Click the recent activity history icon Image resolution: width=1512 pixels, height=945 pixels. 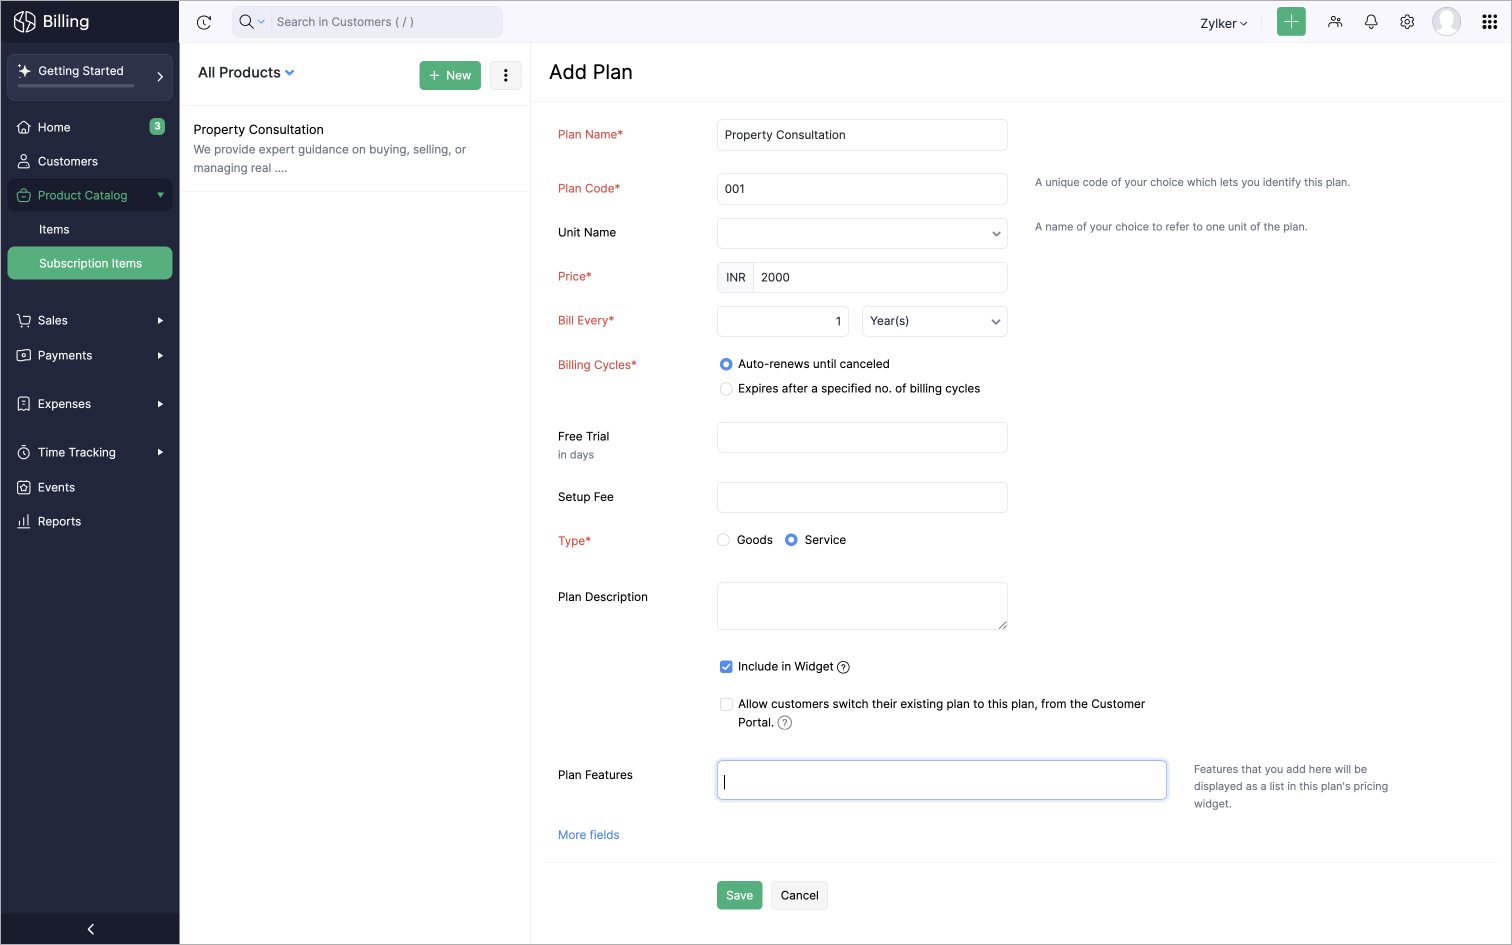(x=204, y=22)
